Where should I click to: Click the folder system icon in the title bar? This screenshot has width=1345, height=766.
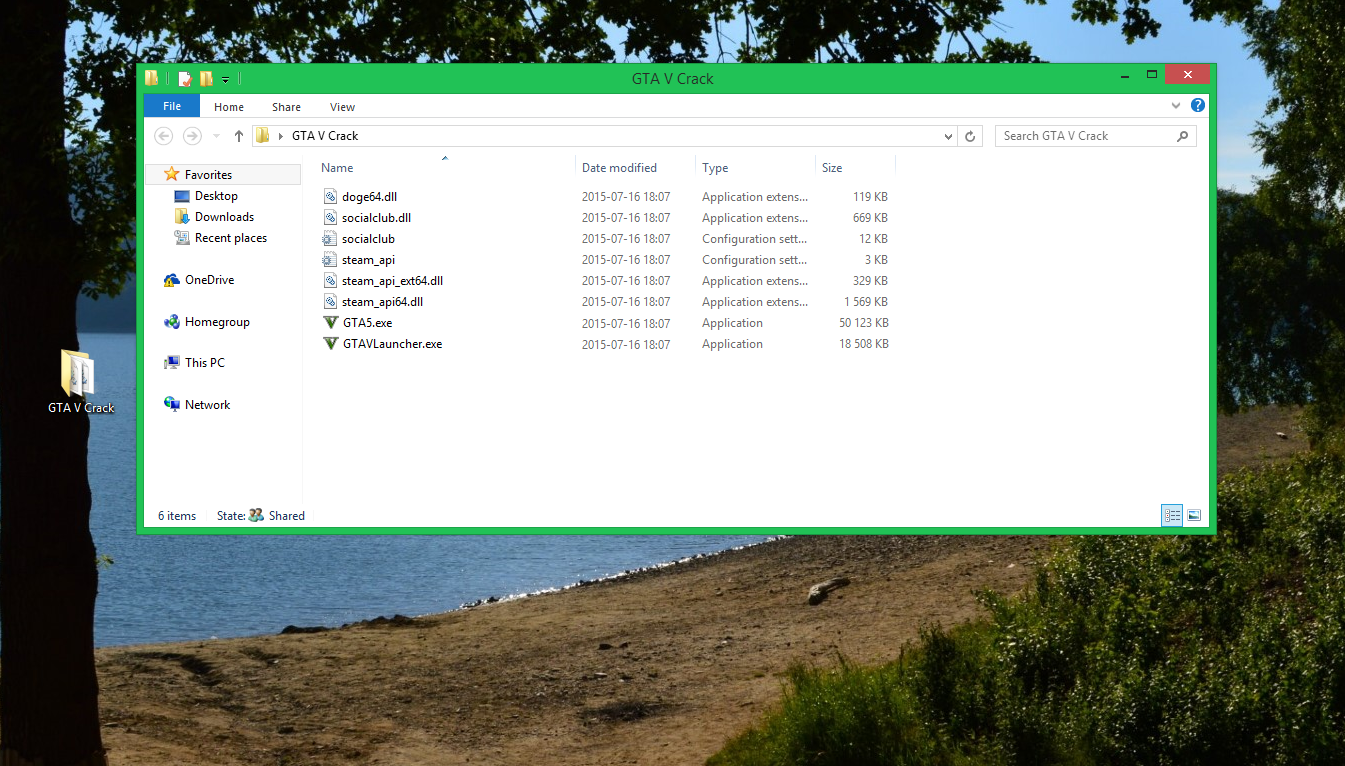click(x=152, y=78)
